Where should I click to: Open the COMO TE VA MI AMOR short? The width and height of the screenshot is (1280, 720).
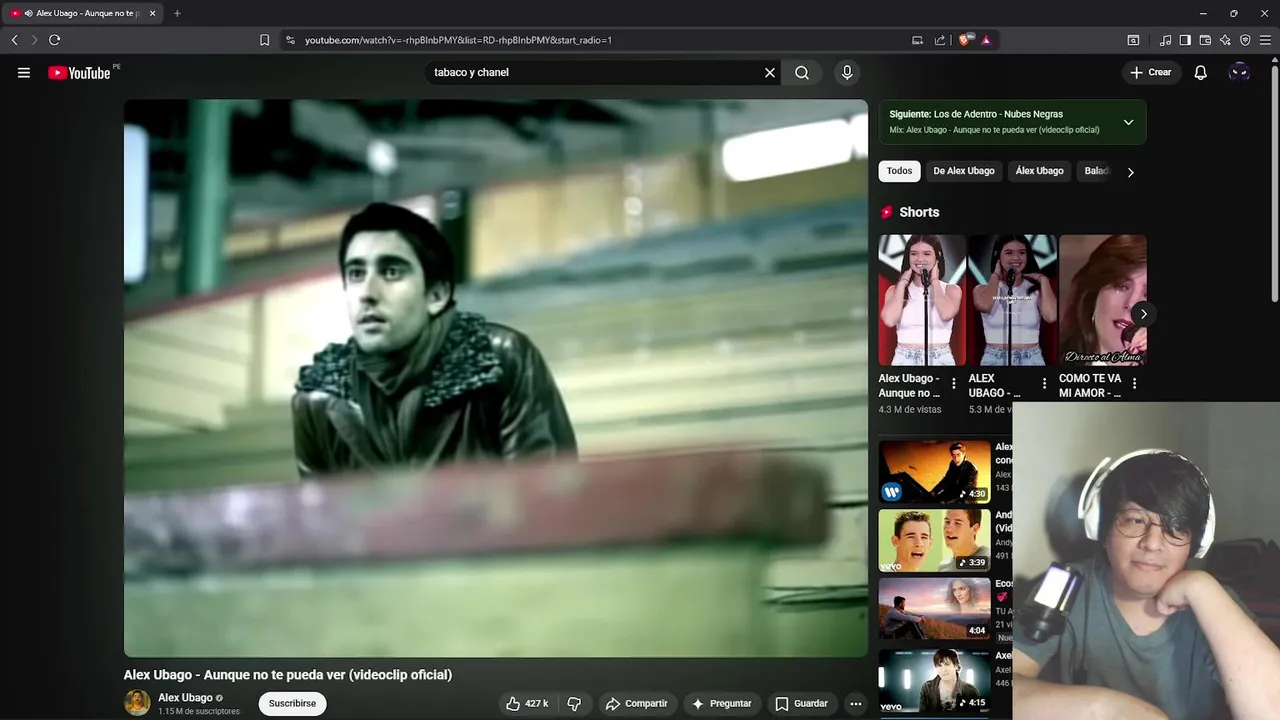1103,300
